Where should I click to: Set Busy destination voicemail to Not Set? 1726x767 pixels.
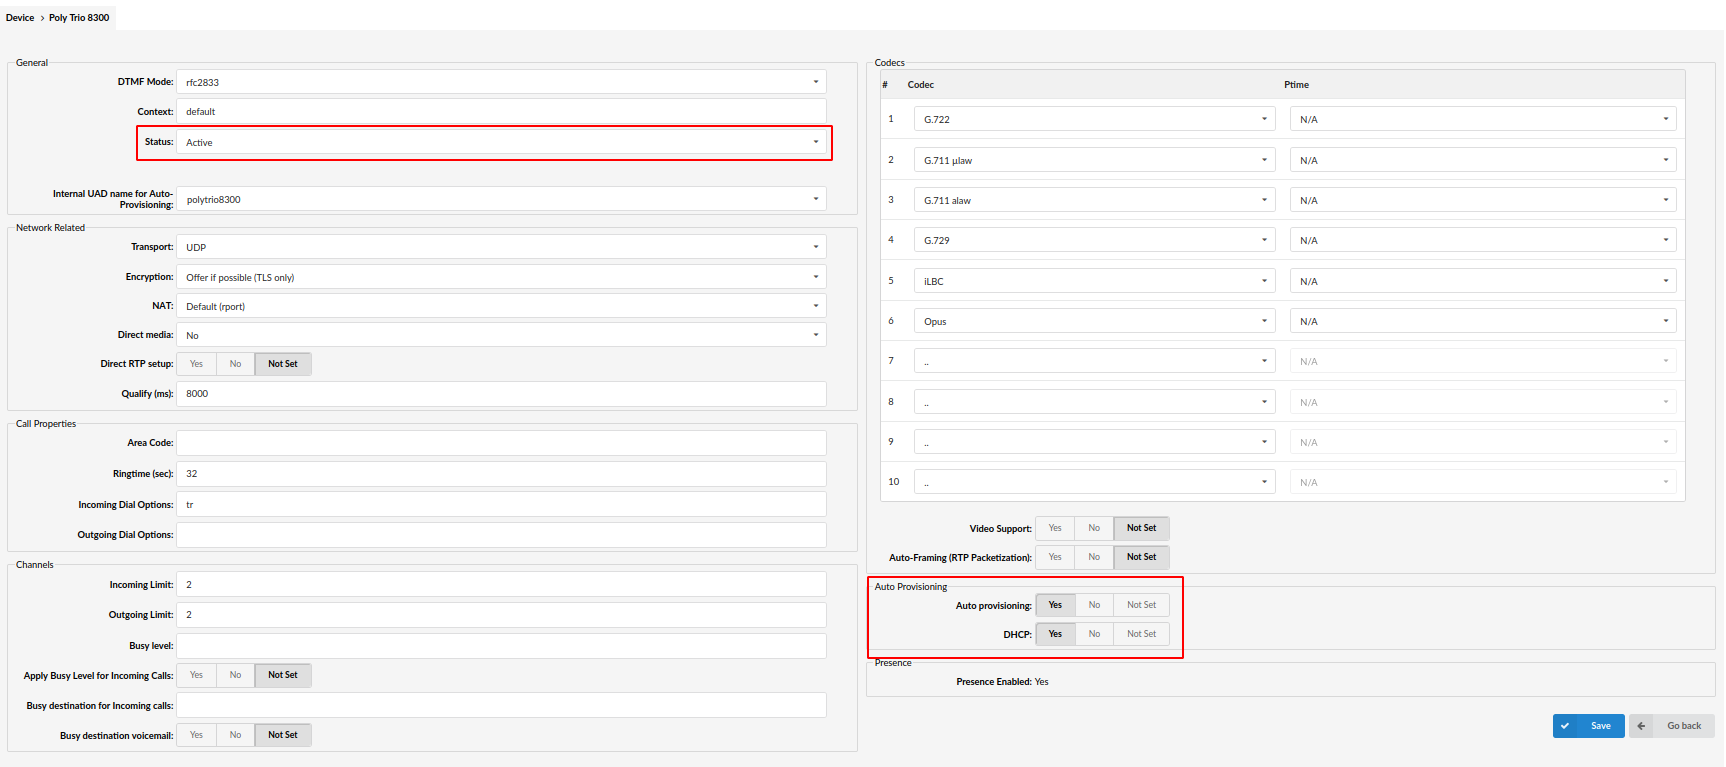(x=283, y=735)
